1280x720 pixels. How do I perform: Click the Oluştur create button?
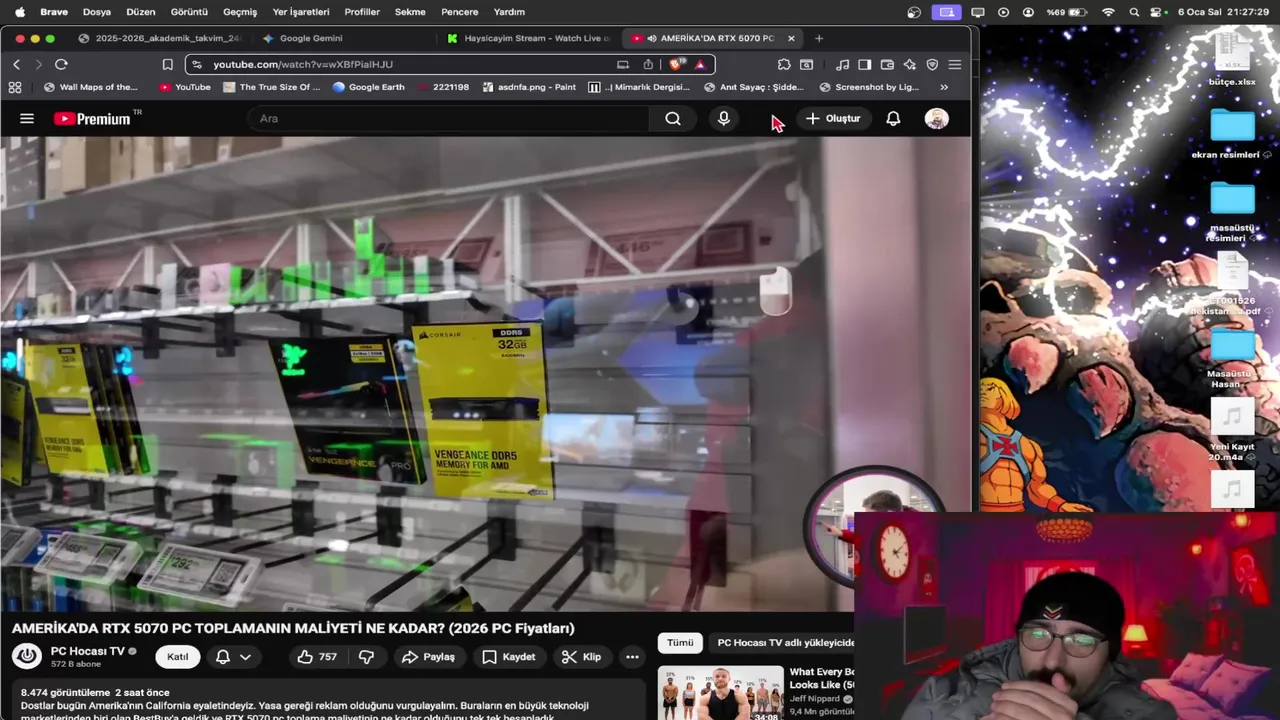click(x=833, y=118)
